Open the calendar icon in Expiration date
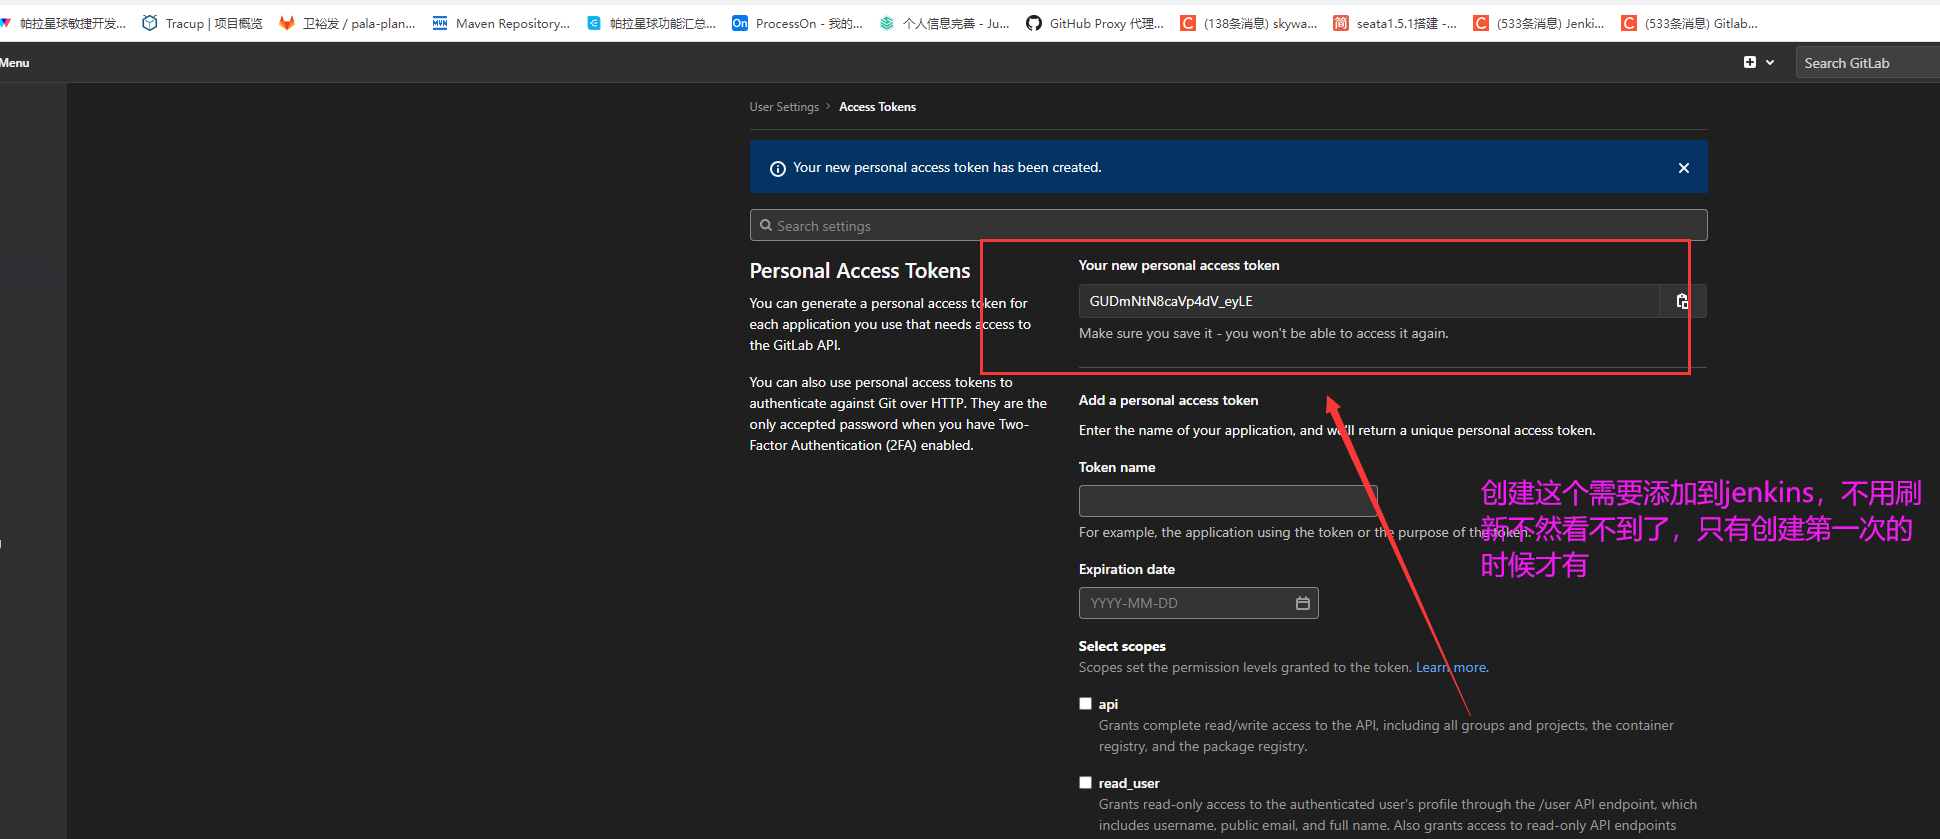 [1302, 603]
